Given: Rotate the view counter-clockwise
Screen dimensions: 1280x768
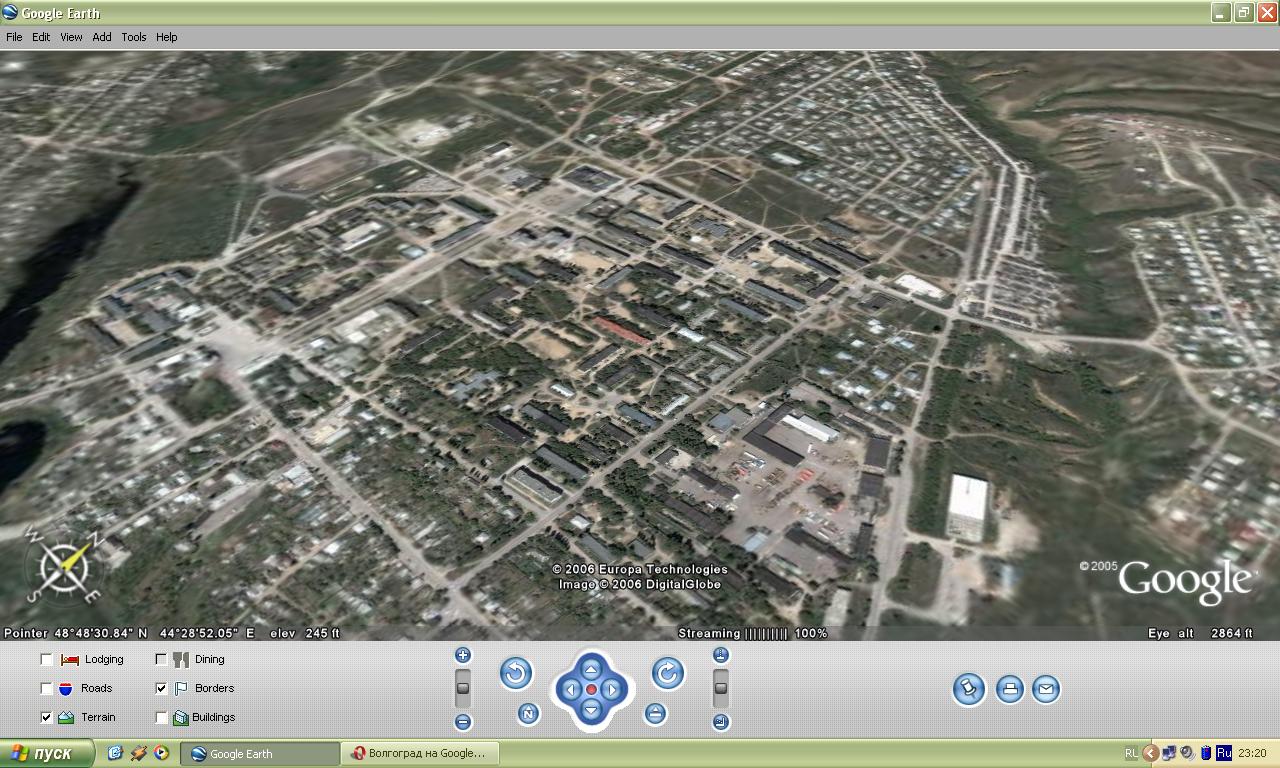Looking at the screenshot, I should point(516,673).
